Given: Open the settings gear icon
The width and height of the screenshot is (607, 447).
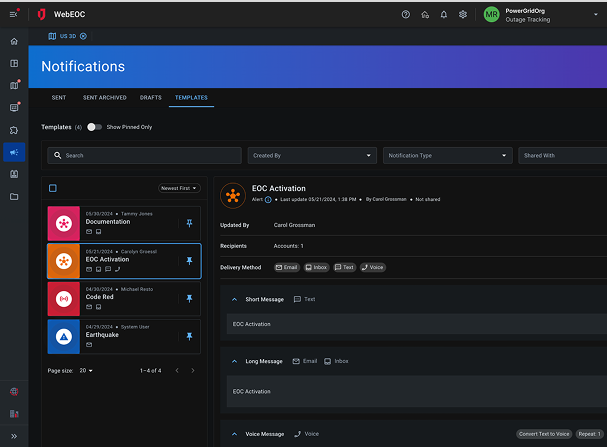Looking at the screenshot, I should tap(463, 15).
